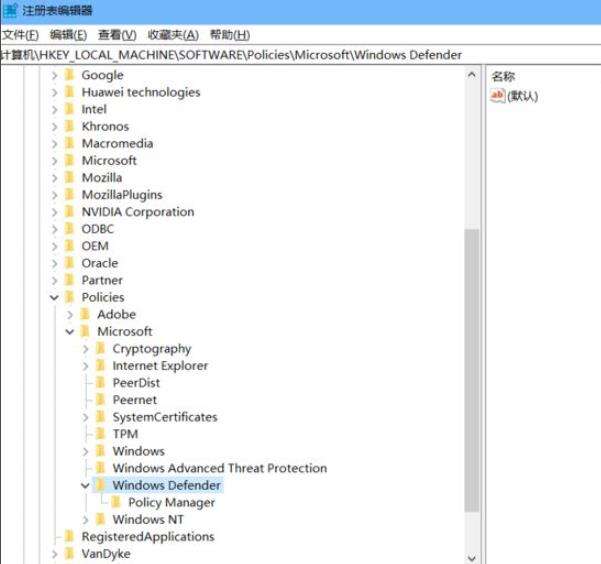The height and width of the screenshot is (564, 601).
Task: Expand the Internet Explorer key chevron
Action: click(x=85, y=366)
